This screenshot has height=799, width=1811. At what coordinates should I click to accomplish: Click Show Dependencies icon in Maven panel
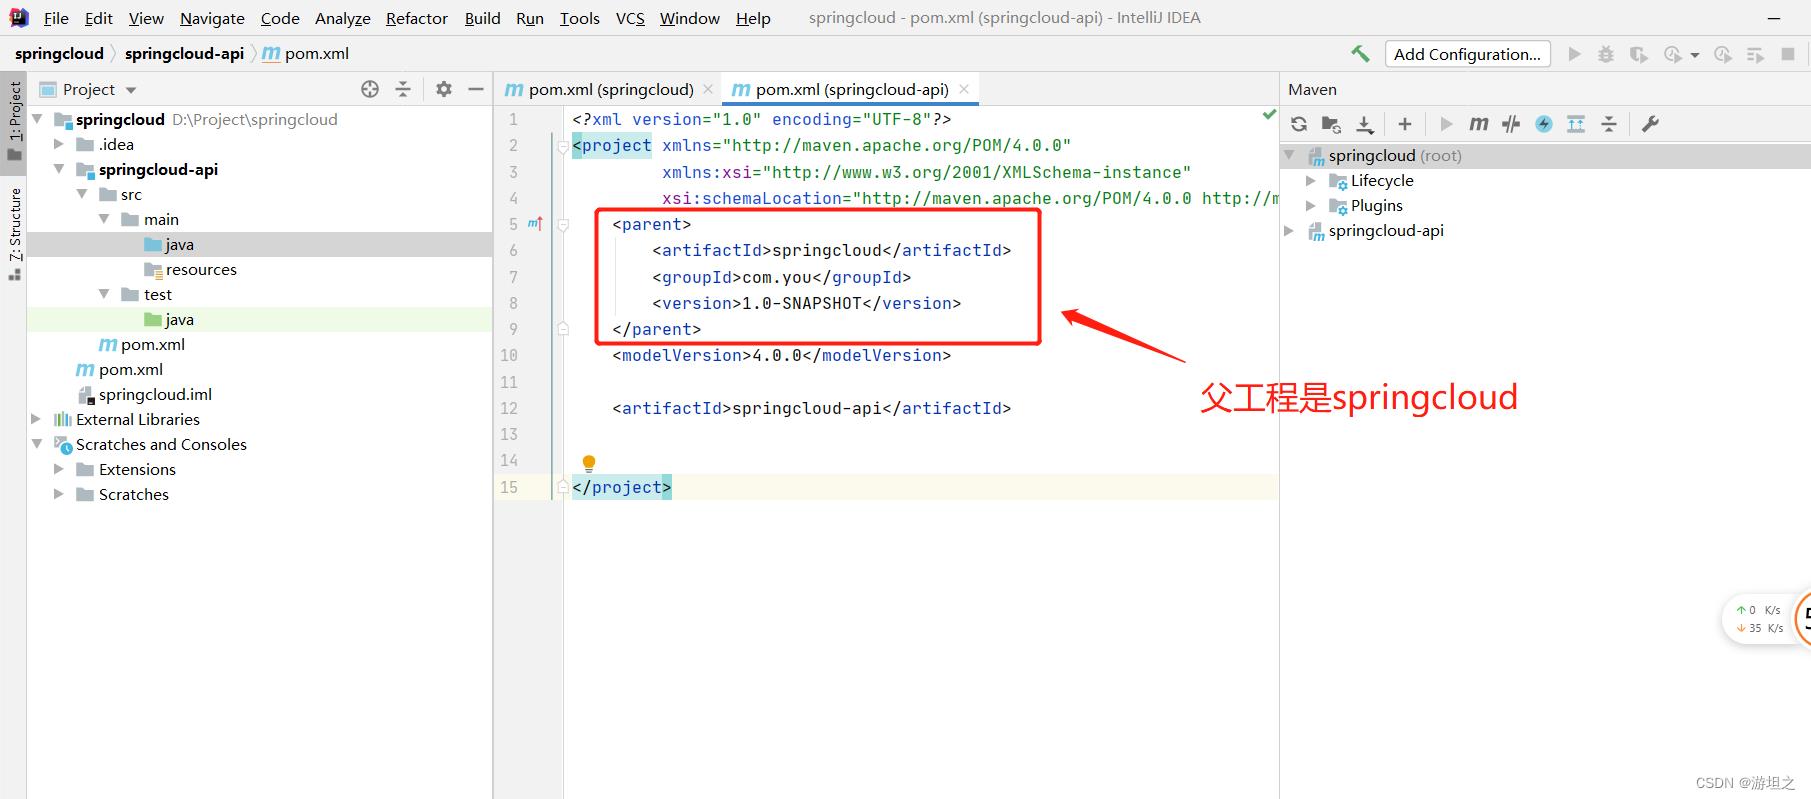tap(1576, 124)
